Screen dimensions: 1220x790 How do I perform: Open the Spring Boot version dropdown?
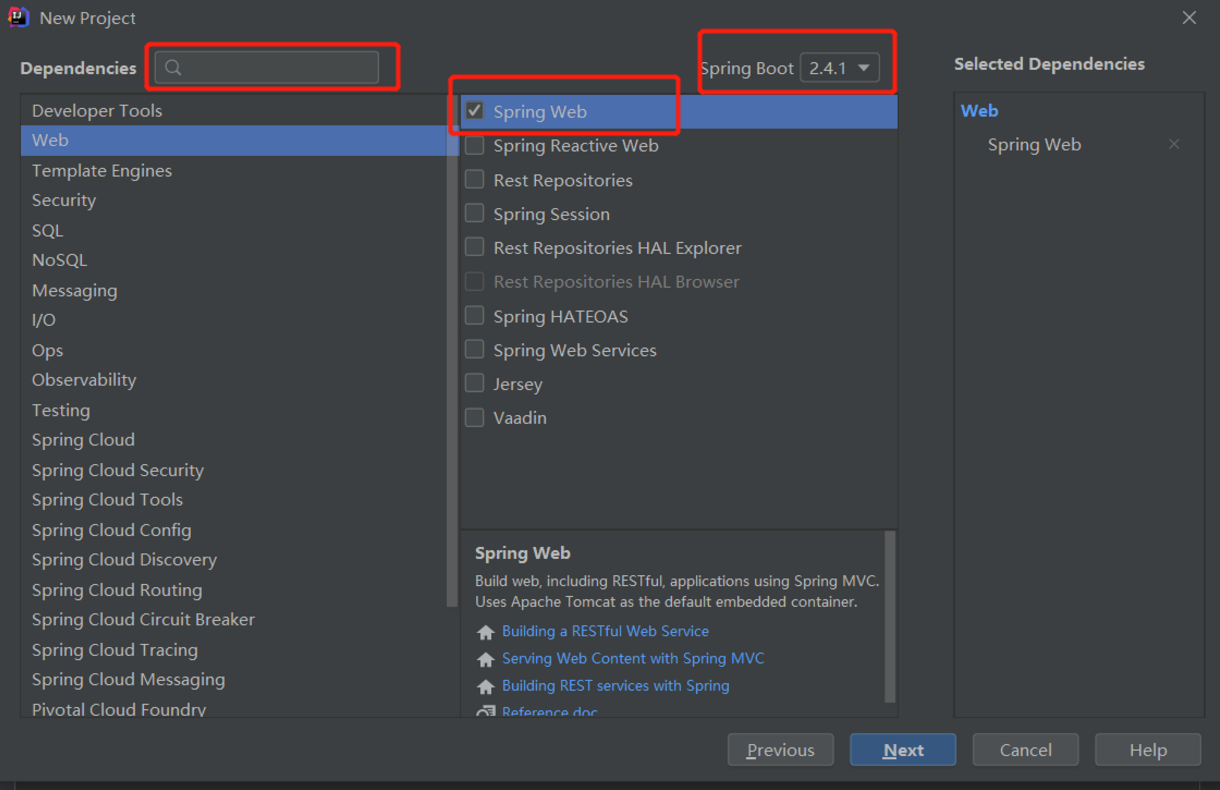[x=840, y=68]
